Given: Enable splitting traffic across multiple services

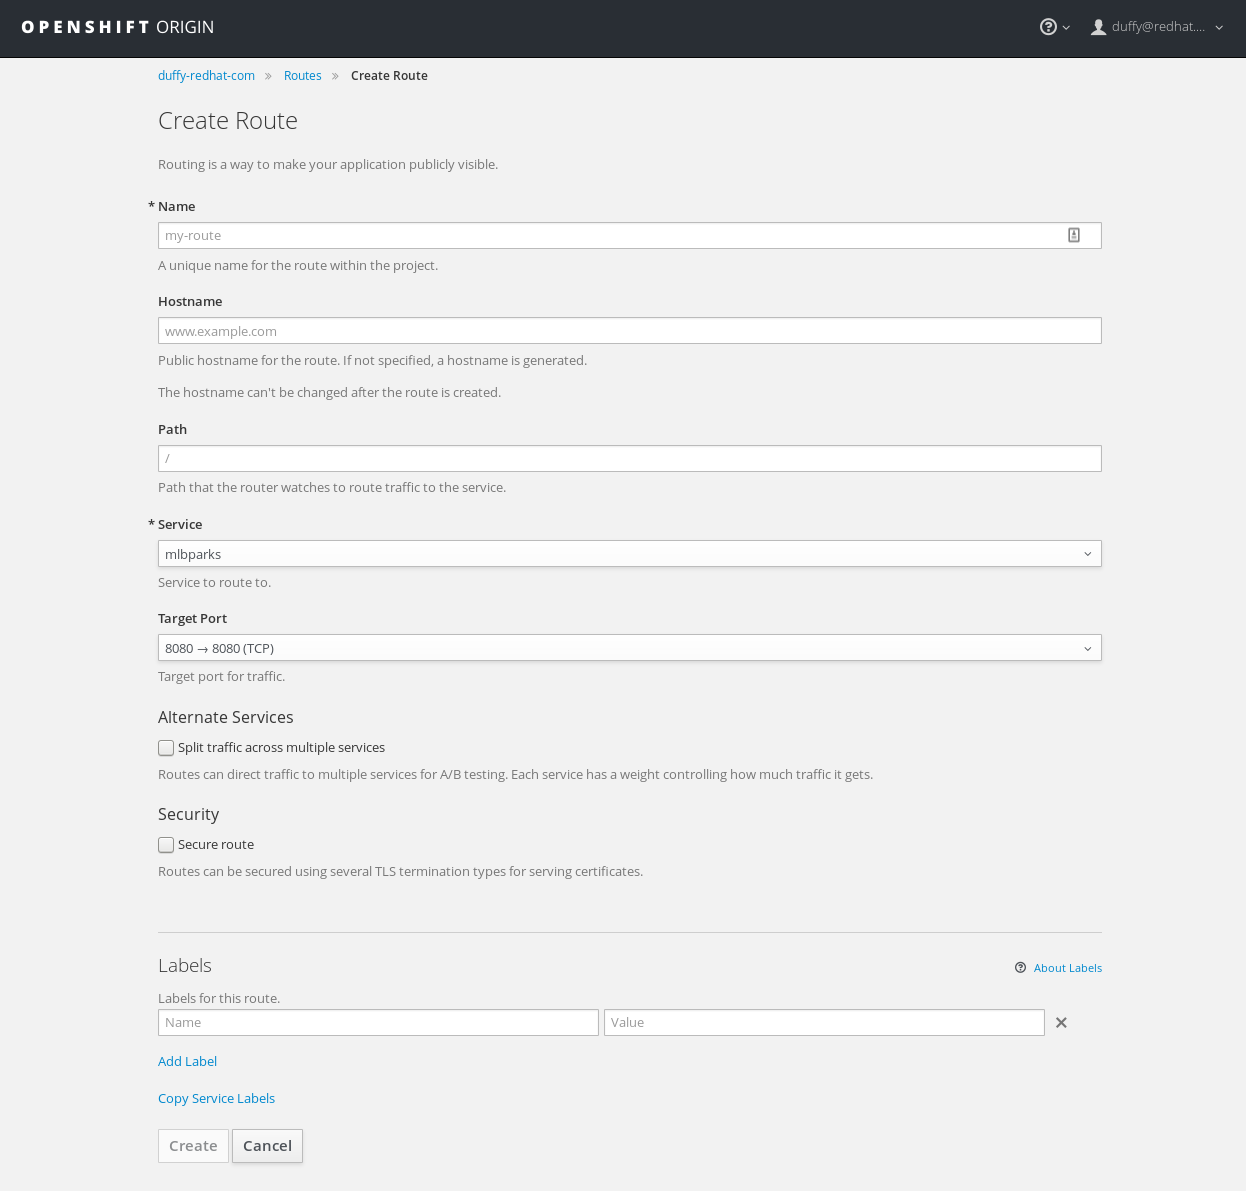Looking at the screenshot, I should (166, 747).
